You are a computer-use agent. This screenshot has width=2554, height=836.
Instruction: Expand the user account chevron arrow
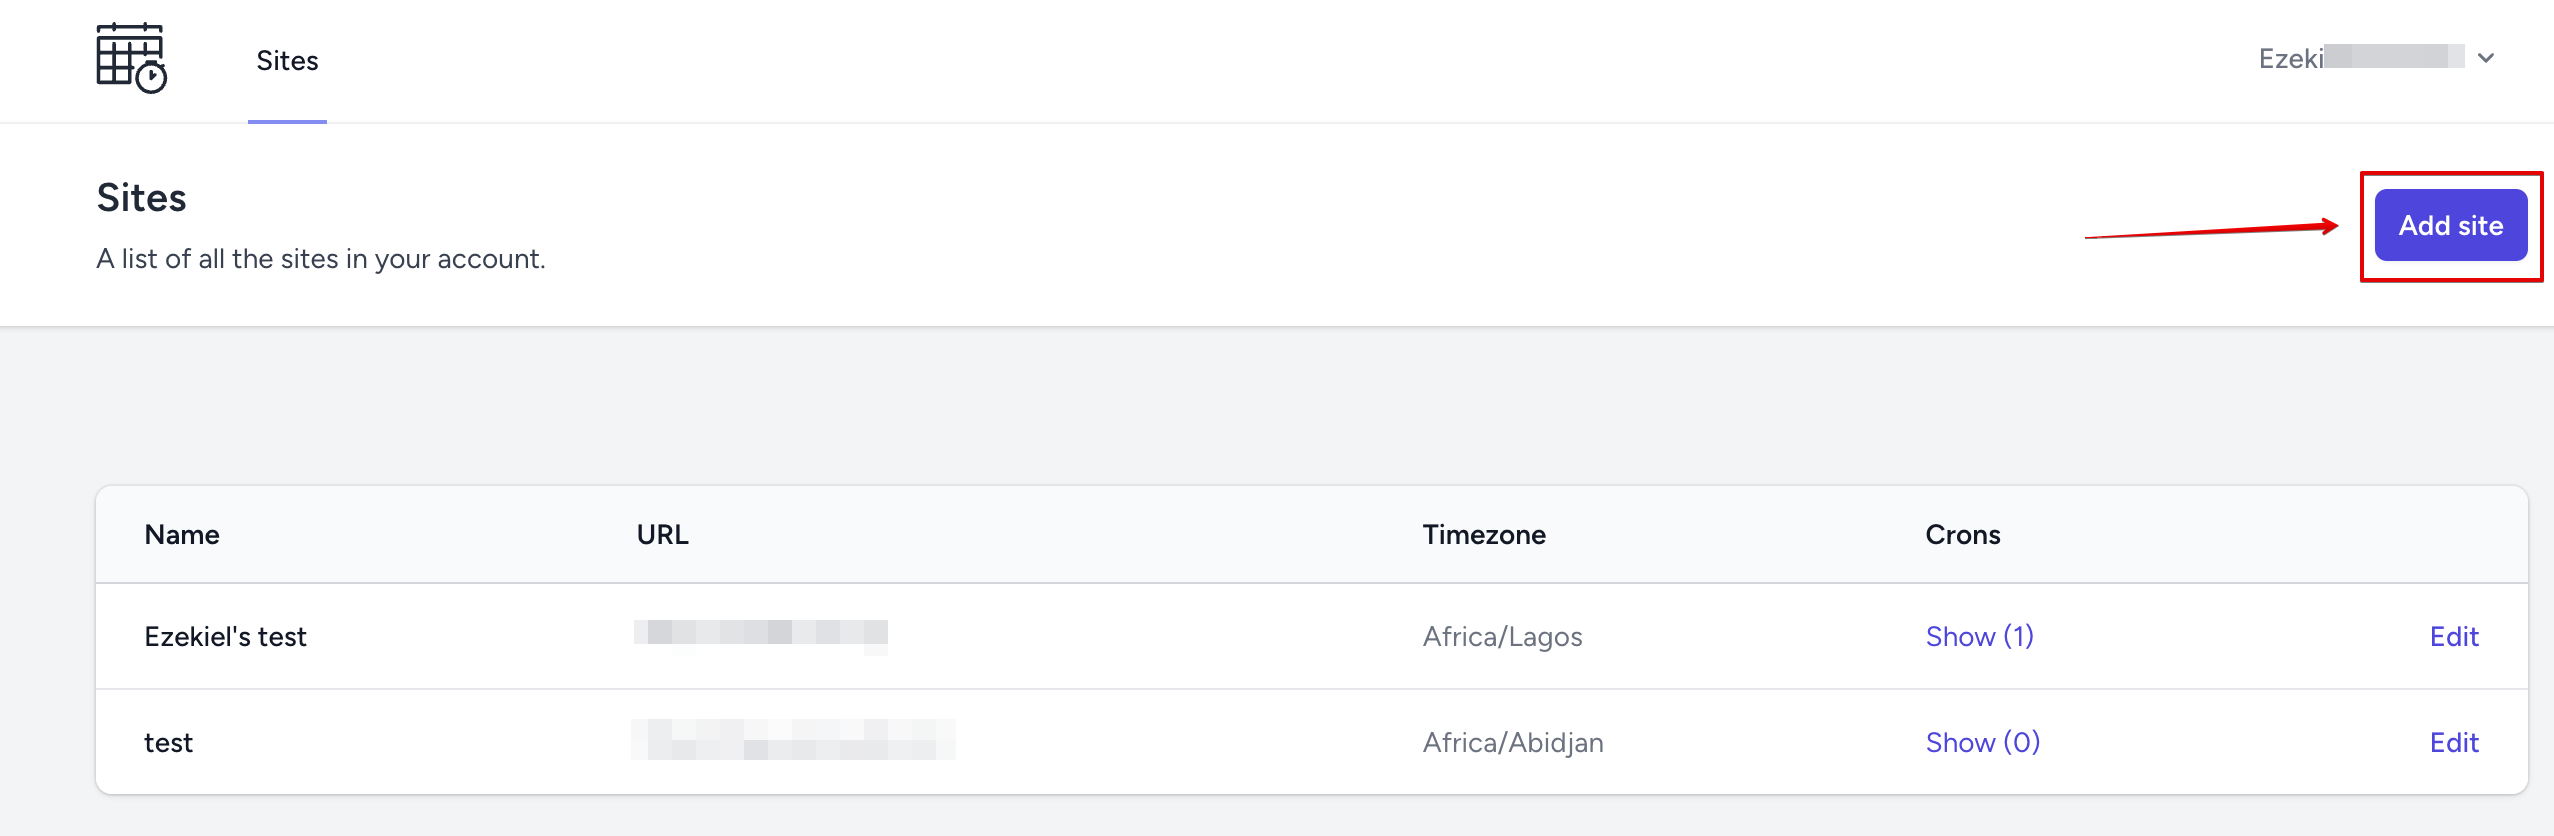(x=2485, y=58)
